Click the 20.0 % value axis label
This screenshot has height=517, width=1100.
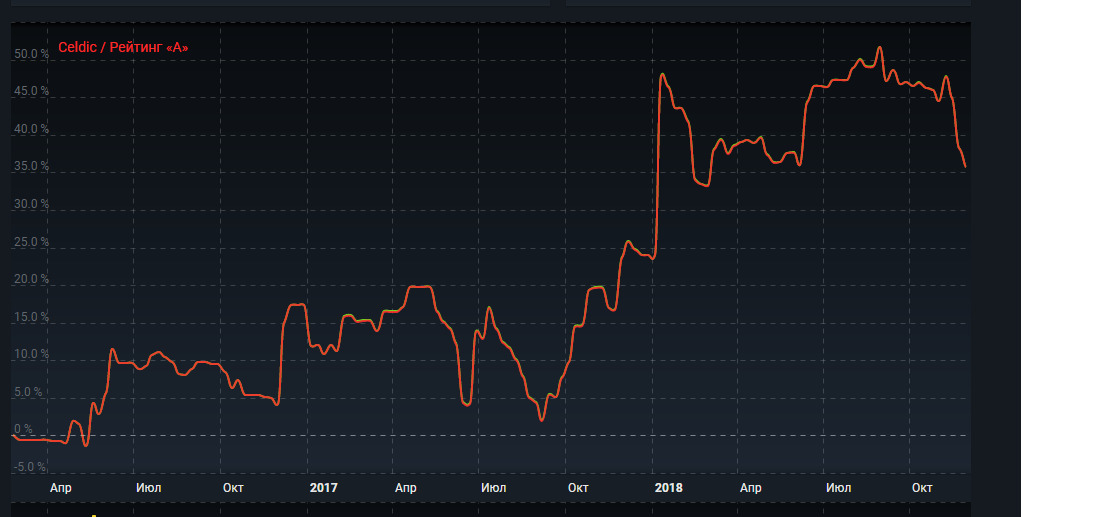30,279
